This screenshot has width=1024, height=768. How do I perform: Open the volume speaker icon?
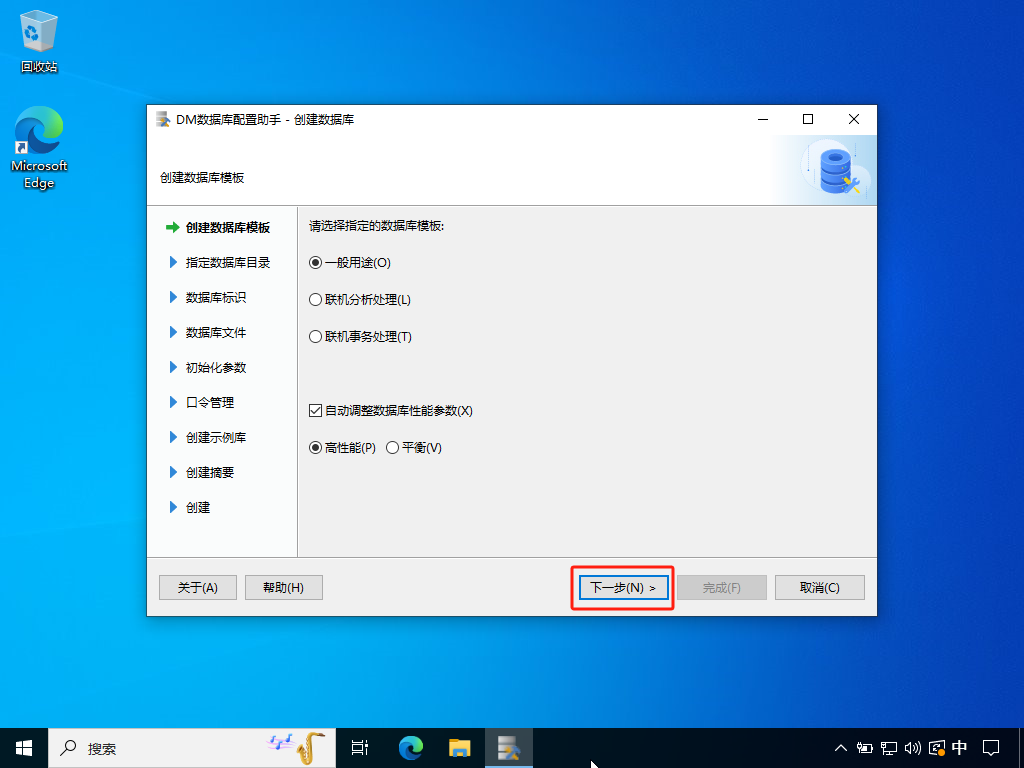pyautogui.click(x=912, y=748)
